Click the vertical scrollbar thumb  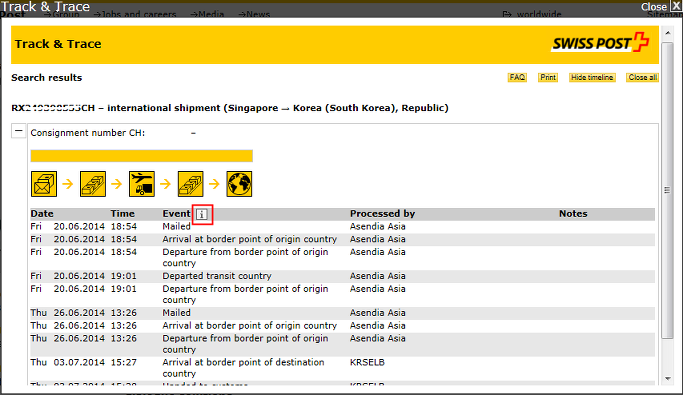[667, 190]
